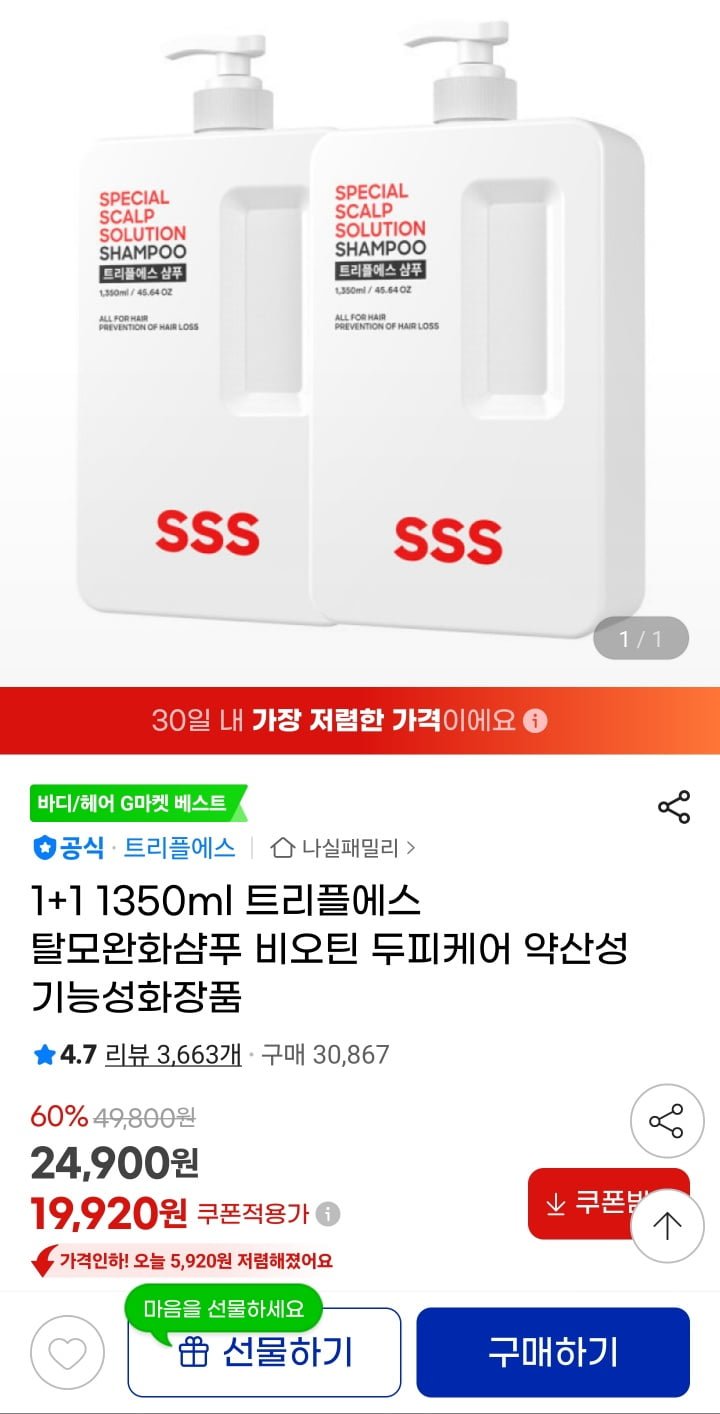Screen dimensions: 720x1414
Task: Tap the 가격인하 price drop notice
Action: tap(182, 1262)
